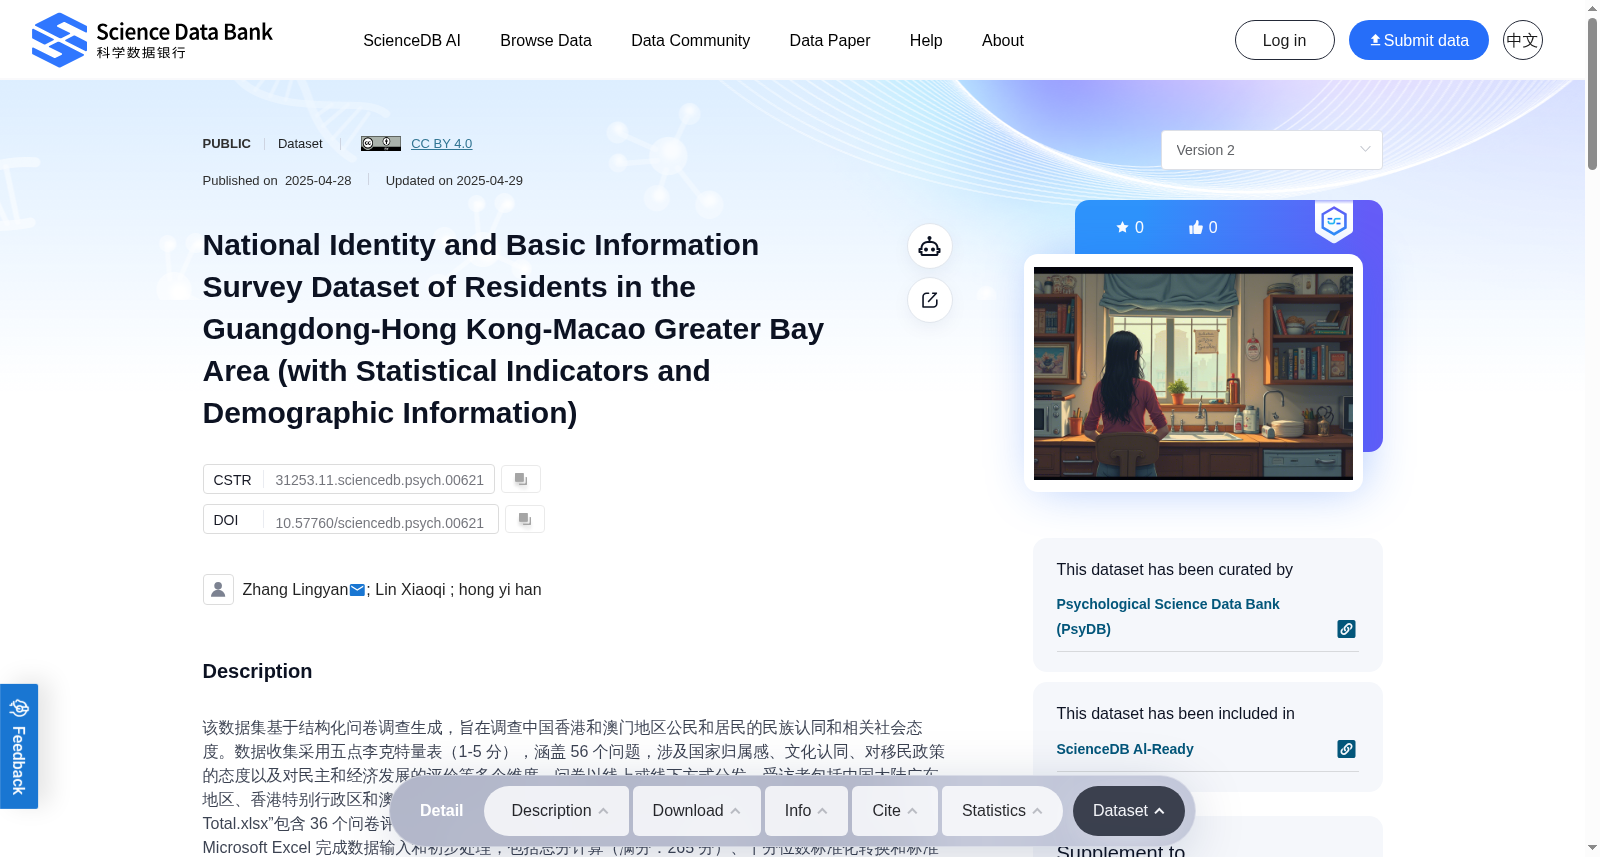
Task: Expand the Statistics section menu
Action: click(1002, 811)
